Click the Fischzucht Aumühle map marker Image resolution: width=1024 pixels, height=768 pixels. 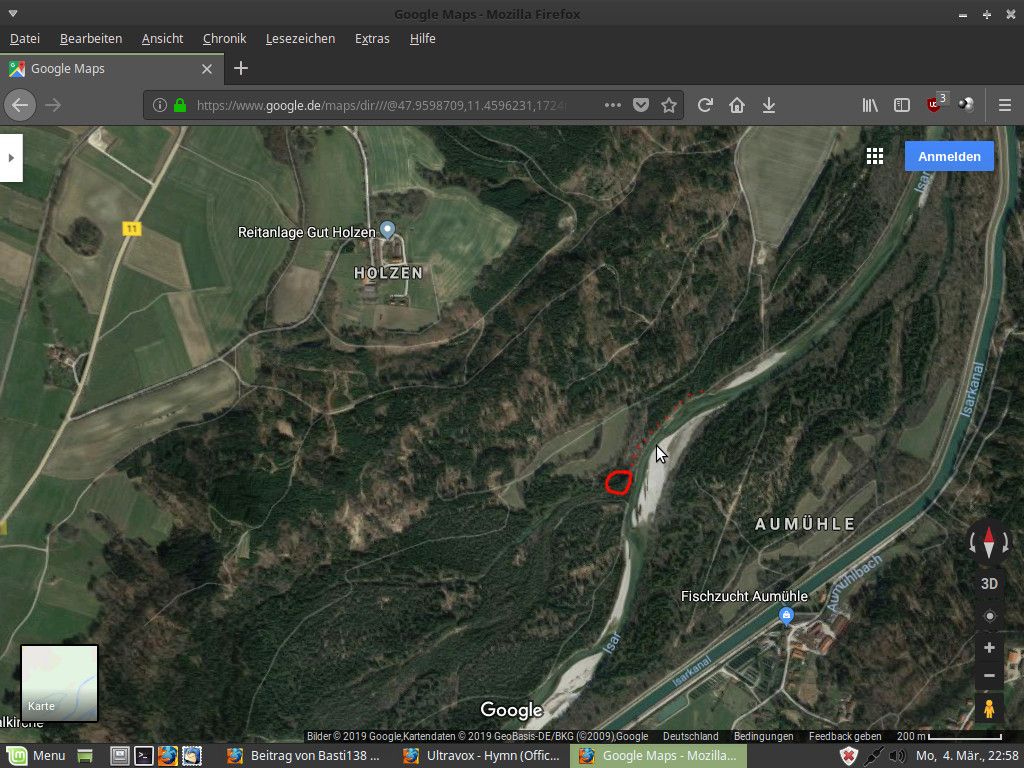(786, 615)
